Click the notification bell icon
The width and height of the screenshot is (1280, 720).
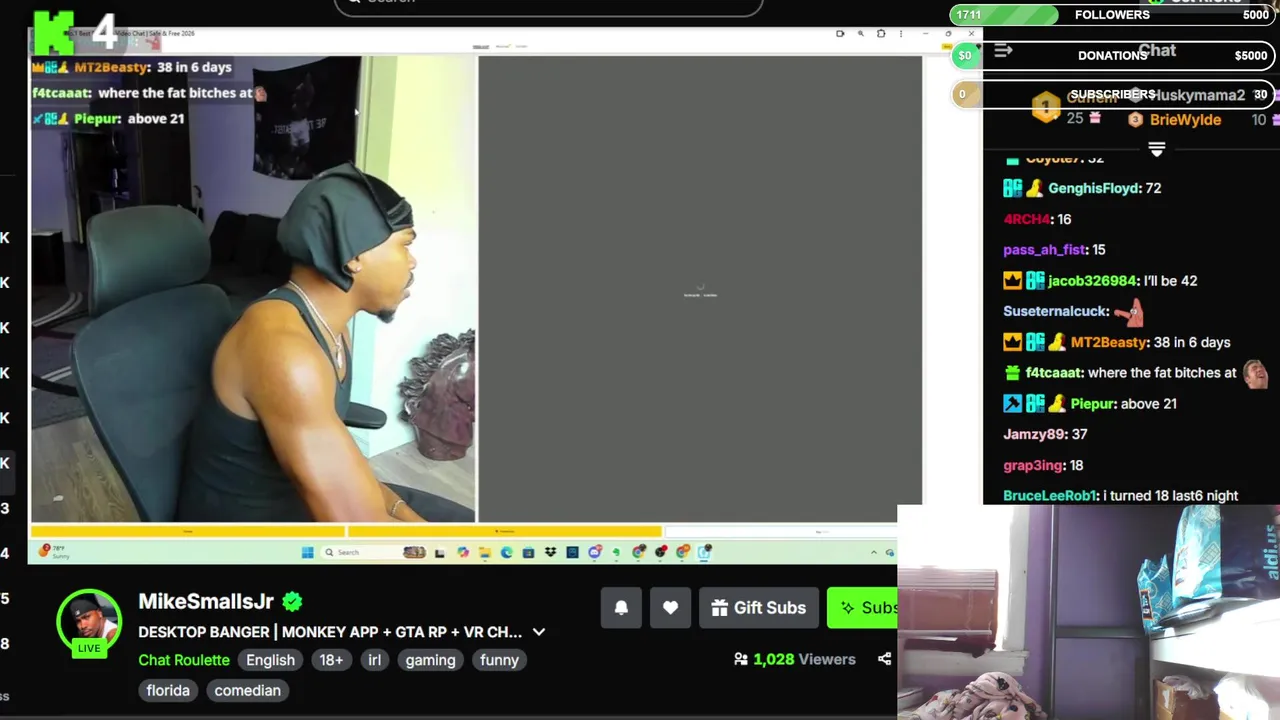pyautogui.click(x=621, y=607)
